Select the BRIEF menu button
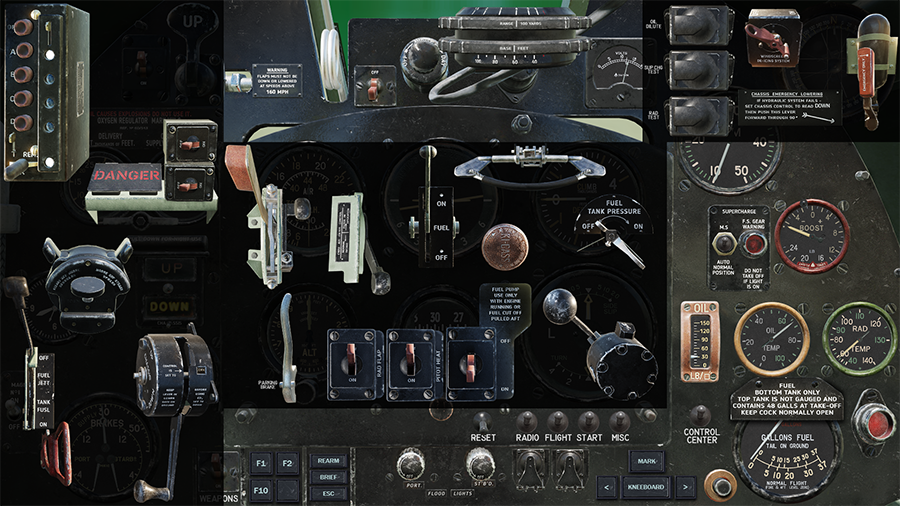This screenshot has height=506, width=900. 327,477
